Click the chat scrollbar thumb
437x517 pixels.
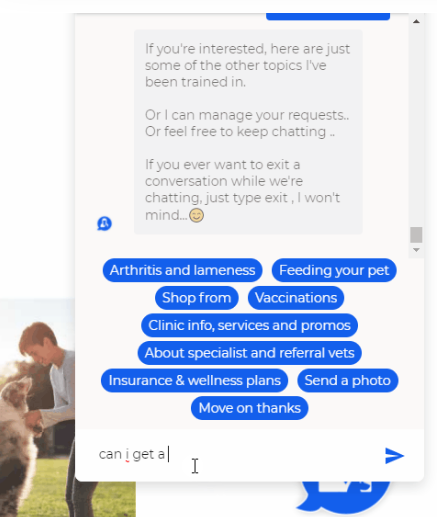pyautogui.click(x=416, y=235)
